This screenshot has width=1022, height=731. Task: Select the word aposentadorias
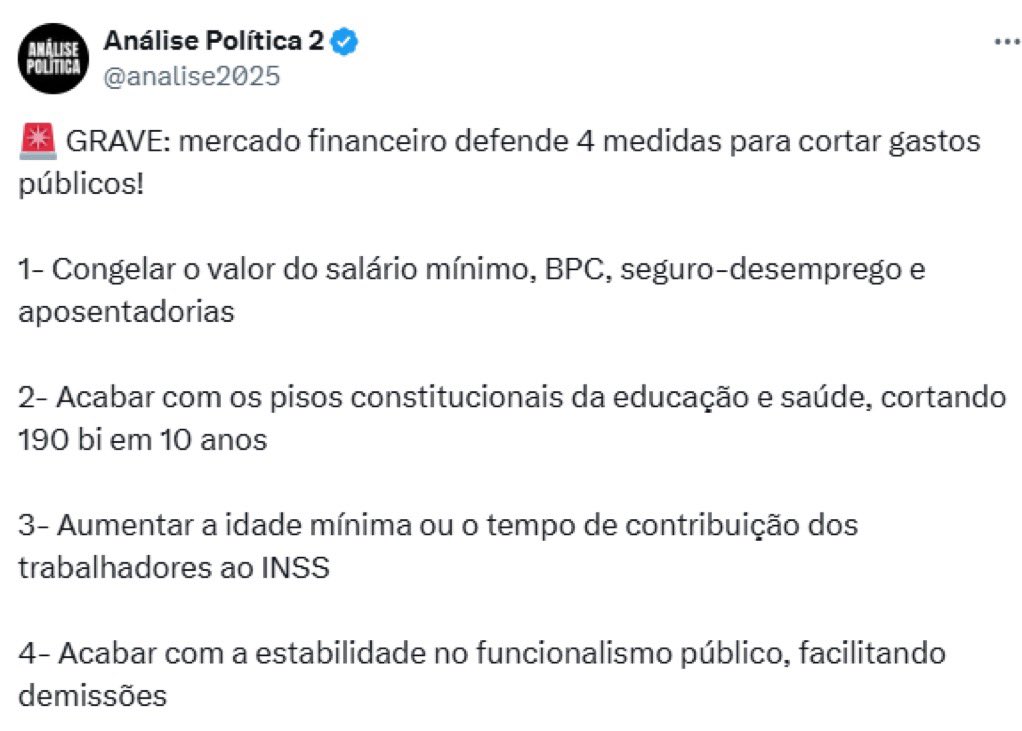[x=126, y=313]
